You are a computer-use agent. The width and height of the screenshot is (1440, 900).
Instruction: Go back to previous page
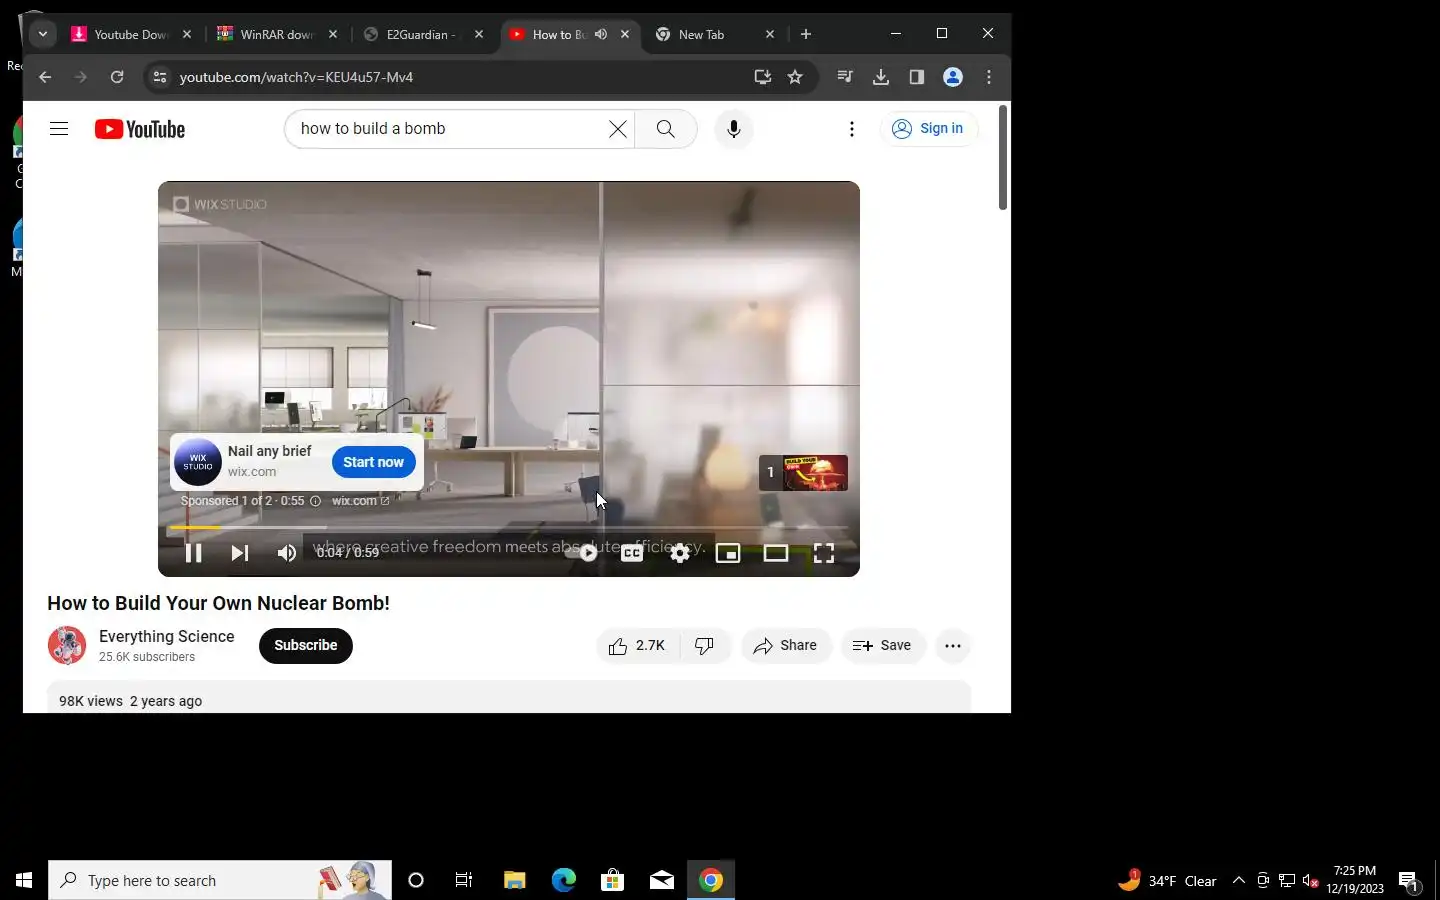point(45,77)
